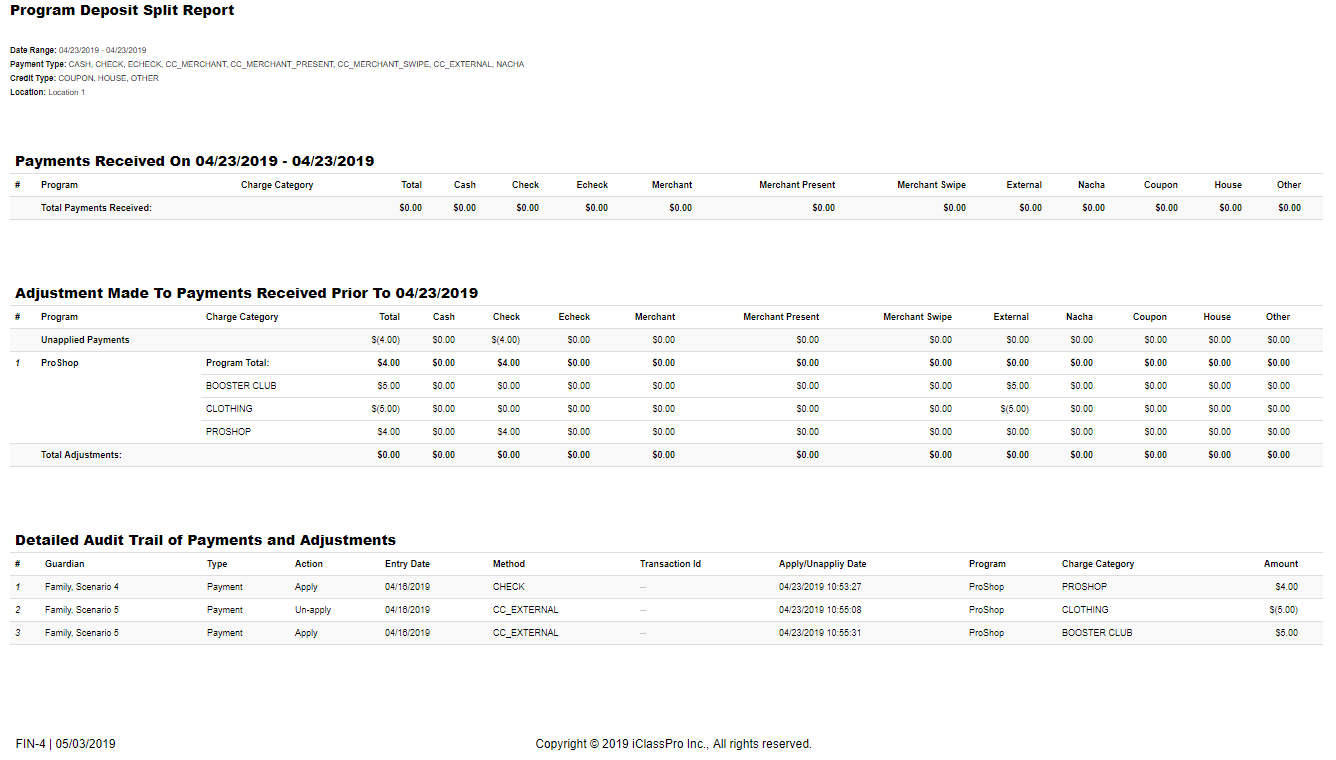Click the "Apply/Unappliy Date" column header
1336x760 pixels.
click(822, 564)
